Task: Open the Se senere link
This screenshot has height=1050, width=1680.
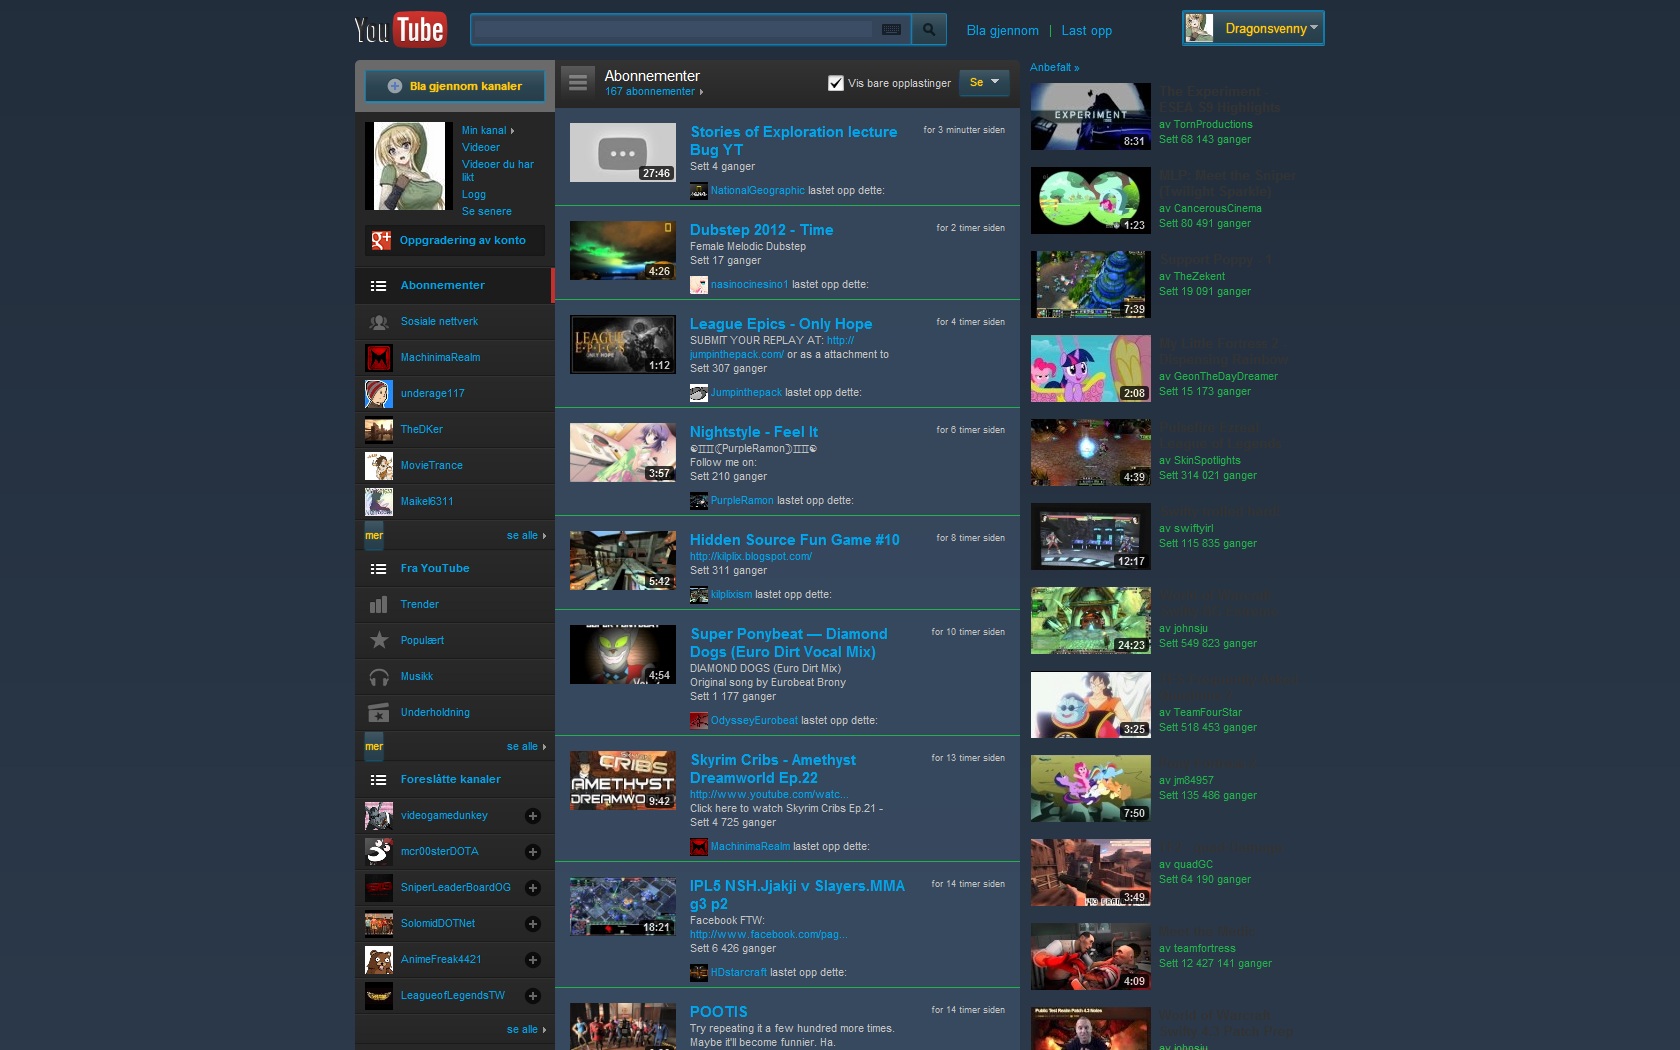Action: pyautogui.click(x=487, y=212)
